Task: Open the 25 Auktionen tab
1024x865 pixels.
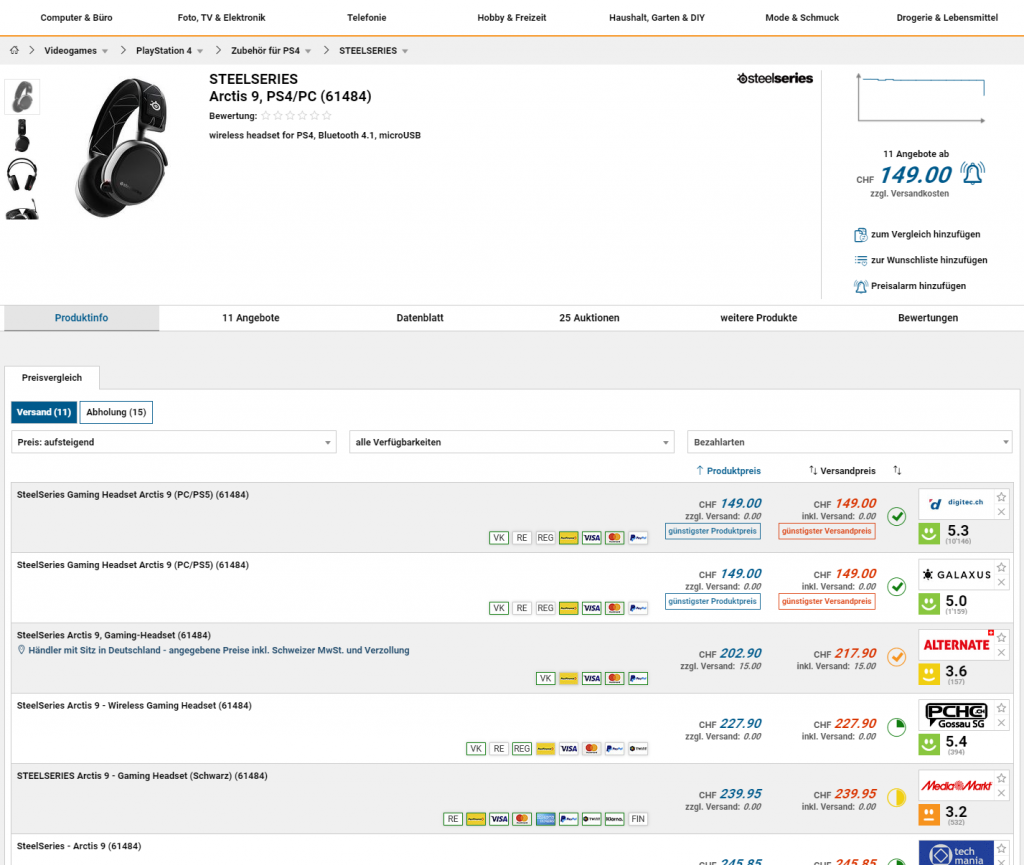Action: [589, 318]
